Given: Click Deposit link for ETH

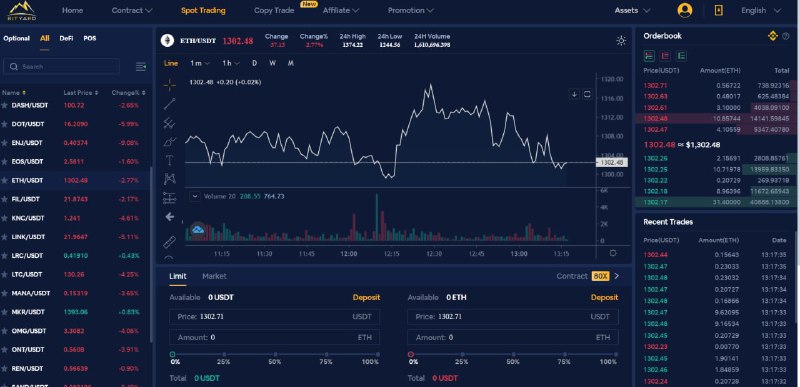Looking at the screenshot, I should tap(605, 297).
